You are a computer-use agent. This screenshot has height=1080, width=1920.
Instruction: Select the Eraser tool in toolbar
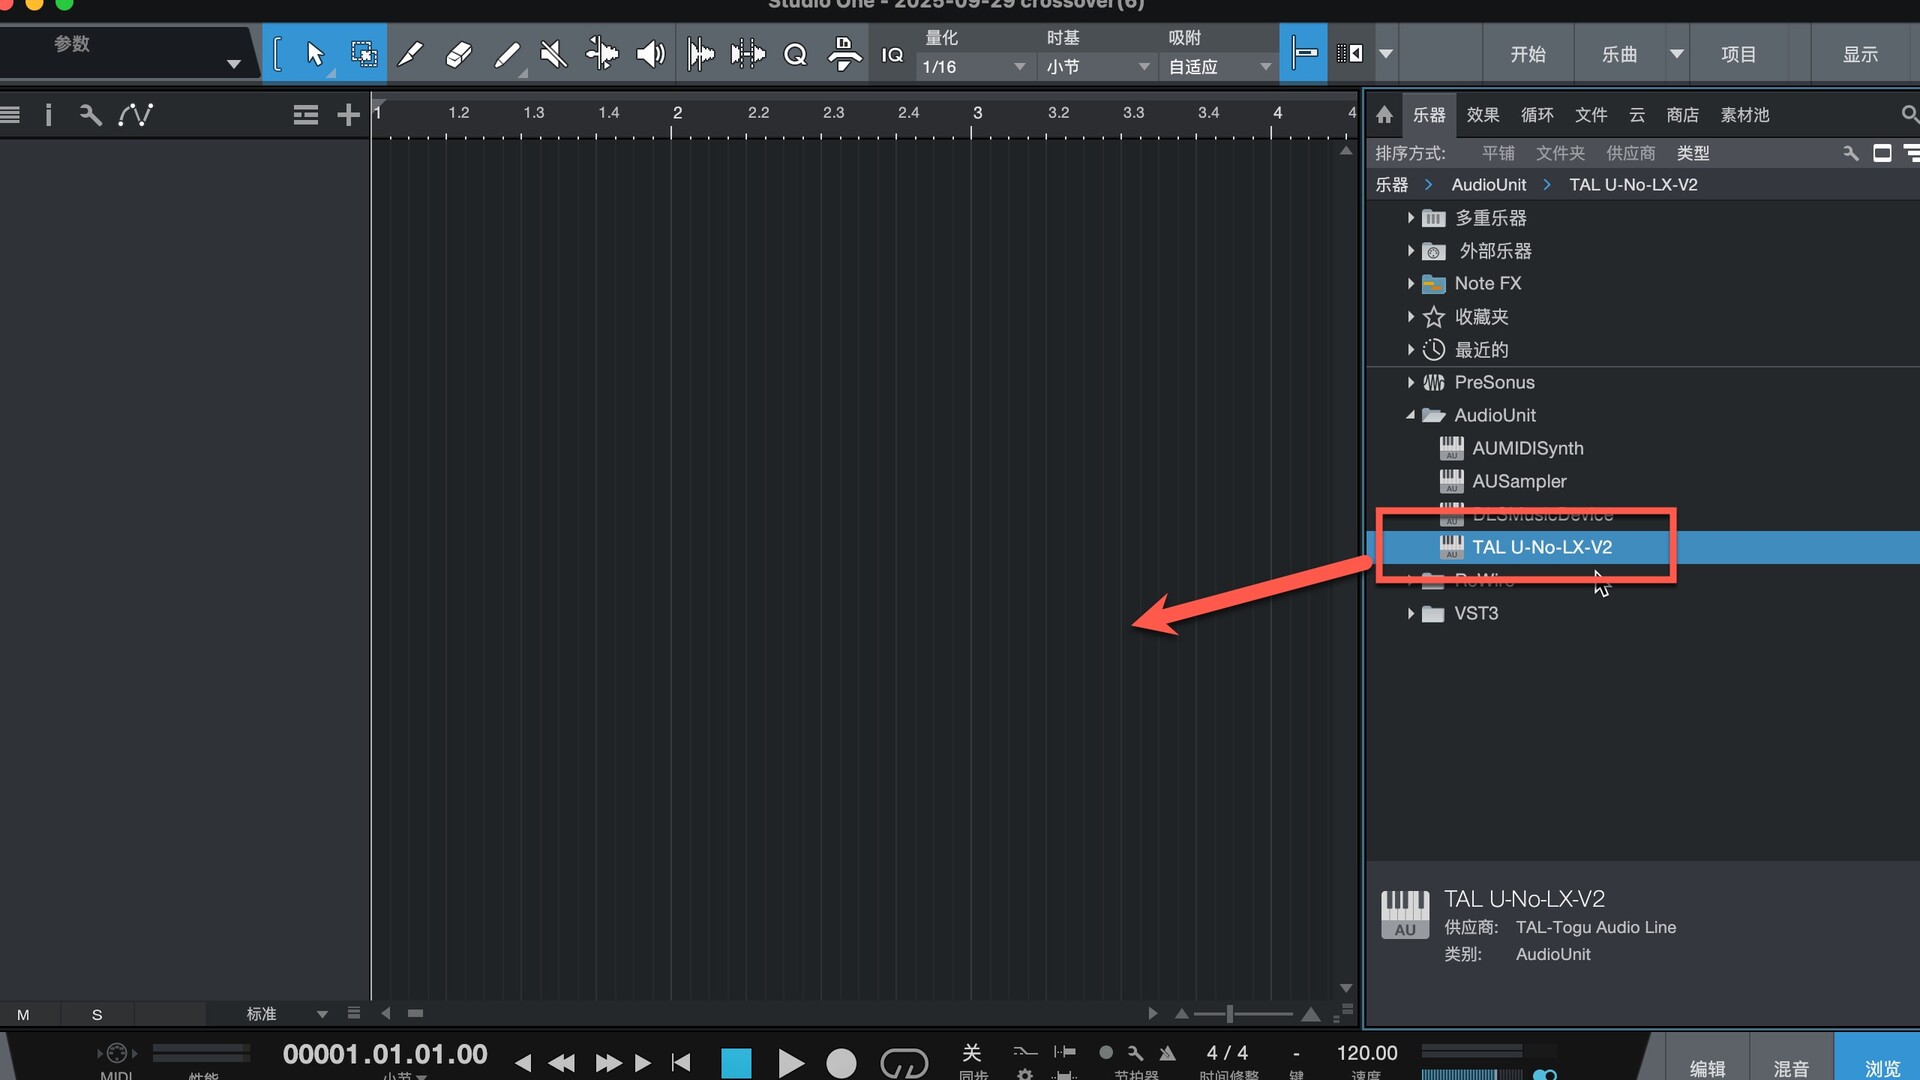click(x=458, y=54)
